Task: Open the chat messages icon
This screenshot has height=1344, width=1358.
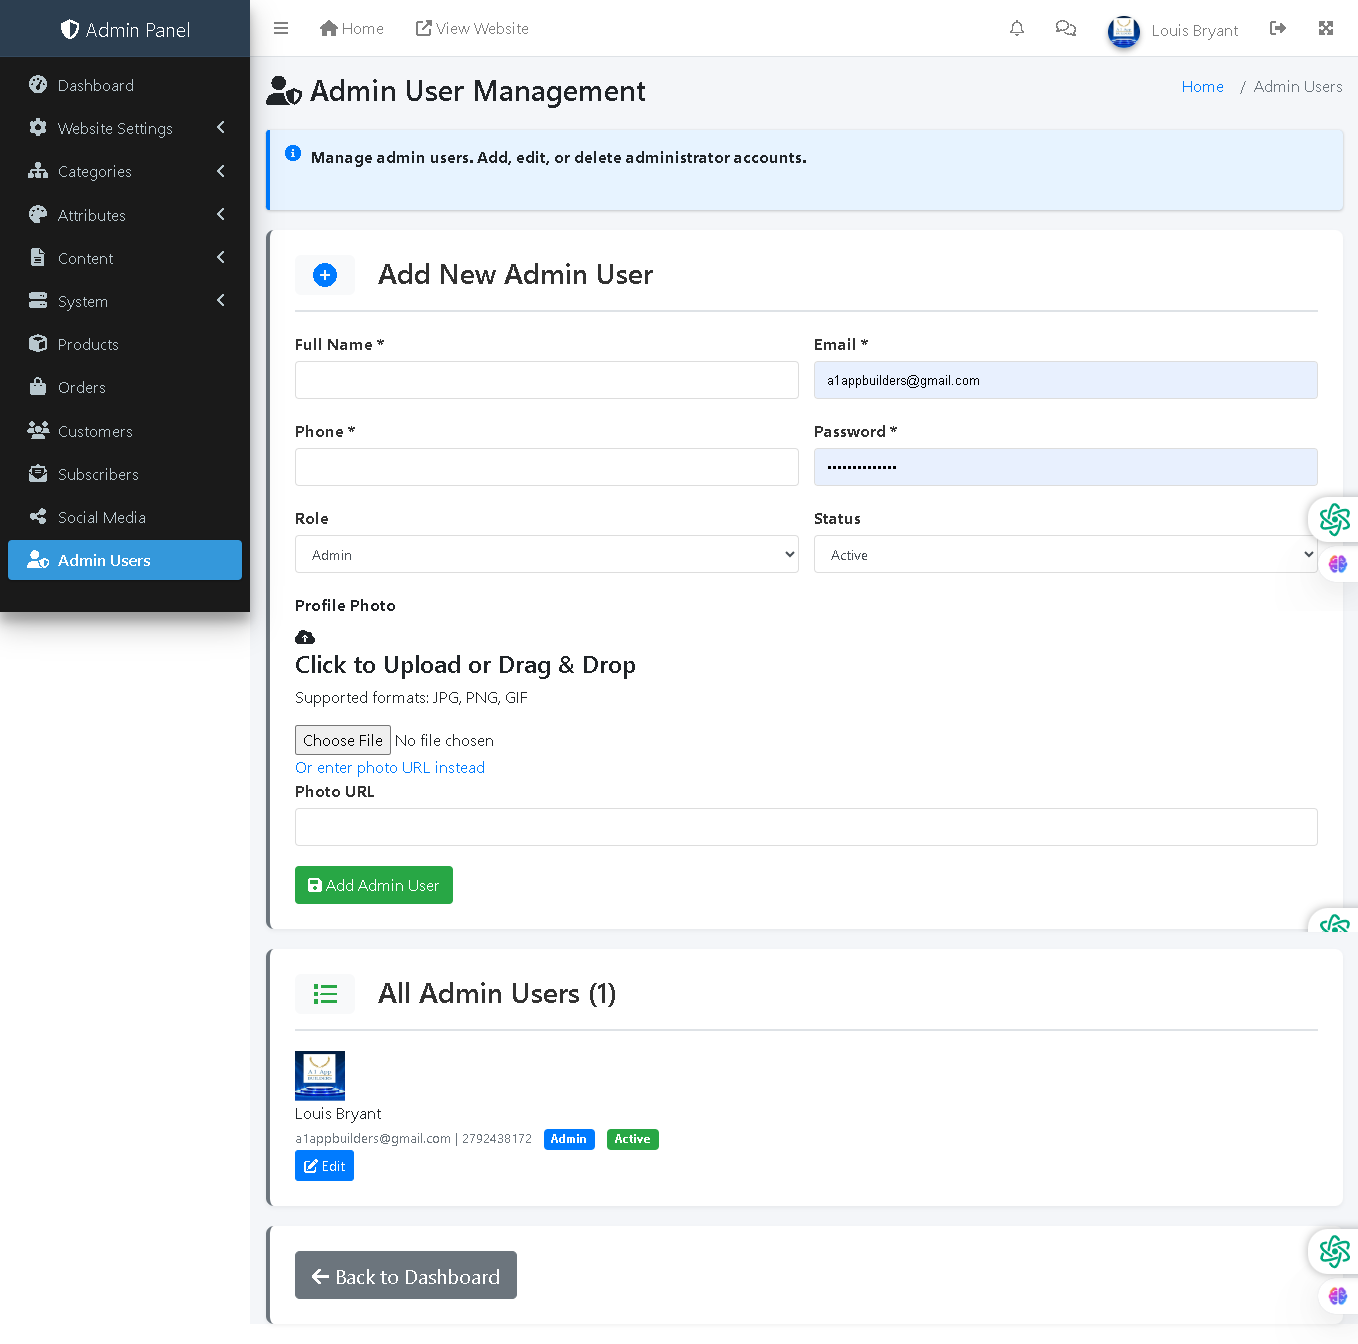Action: [1066, 29]
